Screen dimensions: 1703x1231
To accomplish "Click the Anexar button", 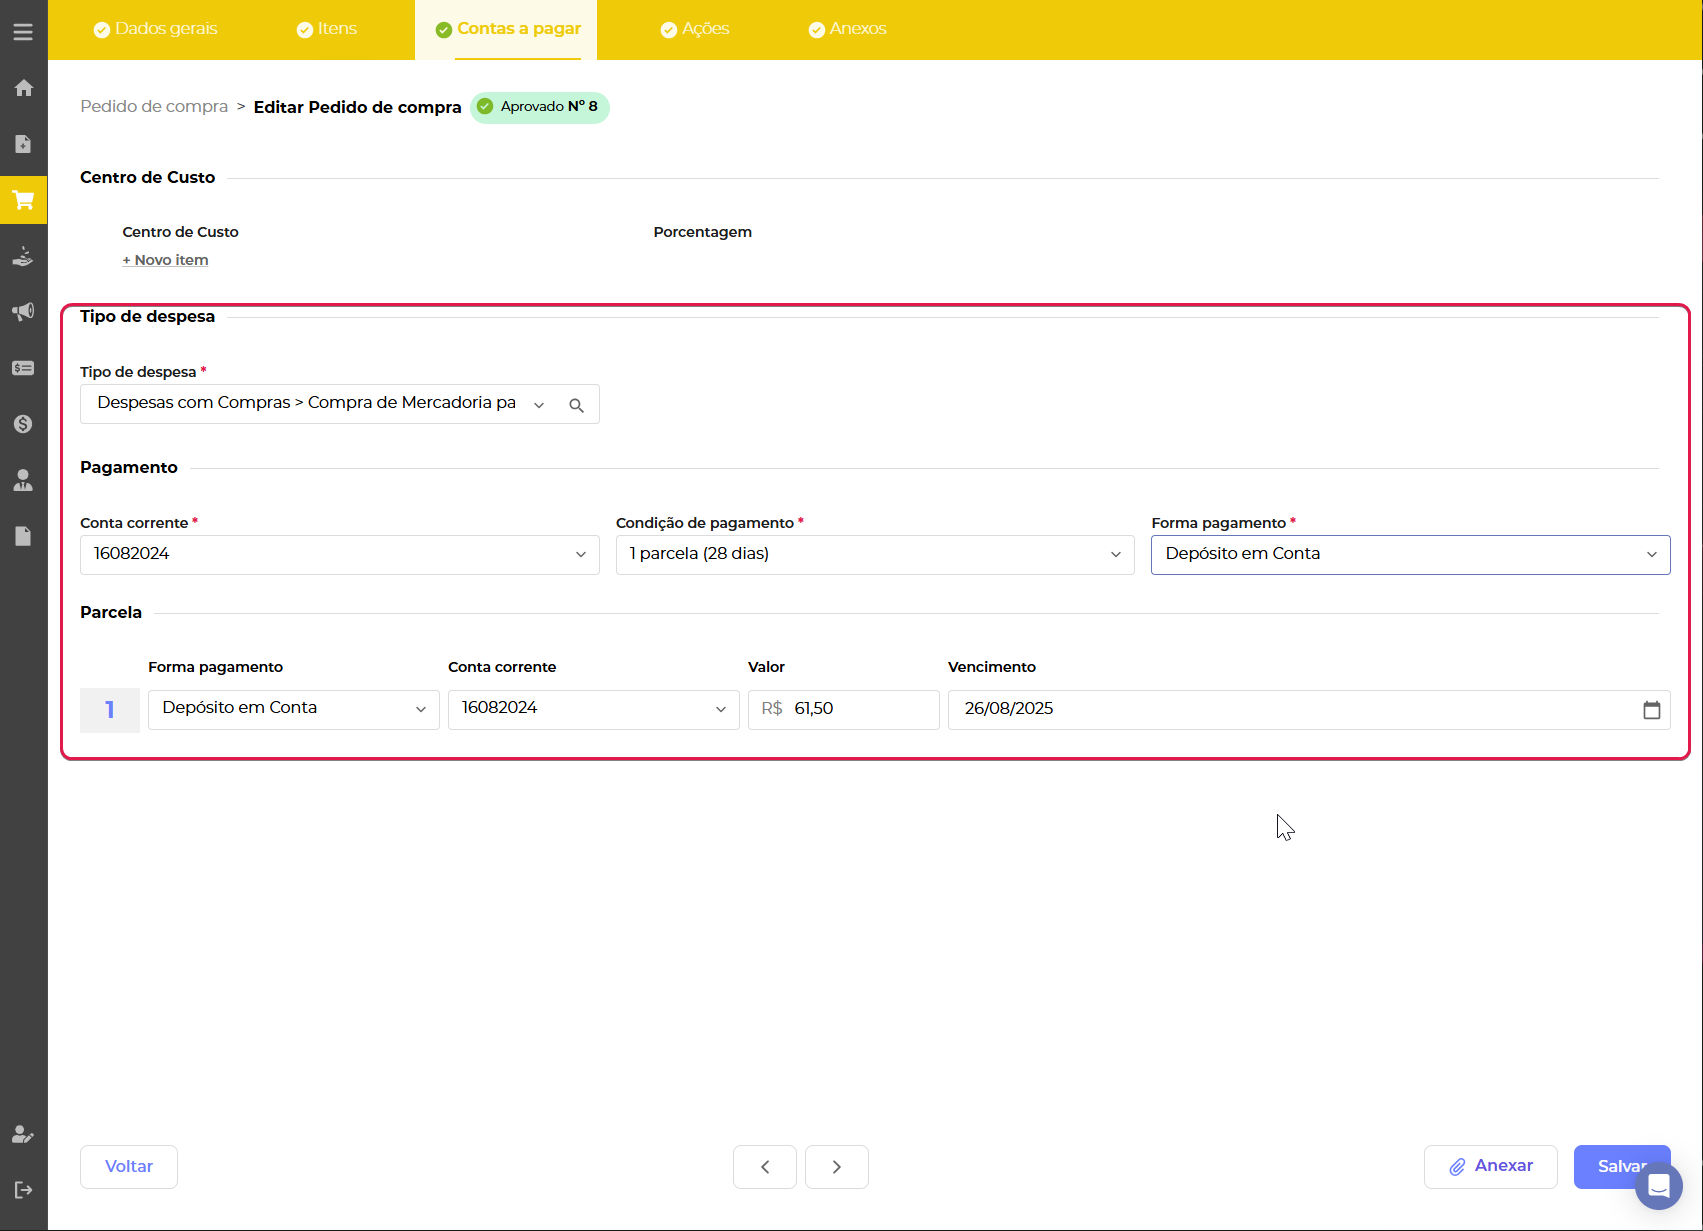I will pyautogui.click(x=1490, y=1167).
